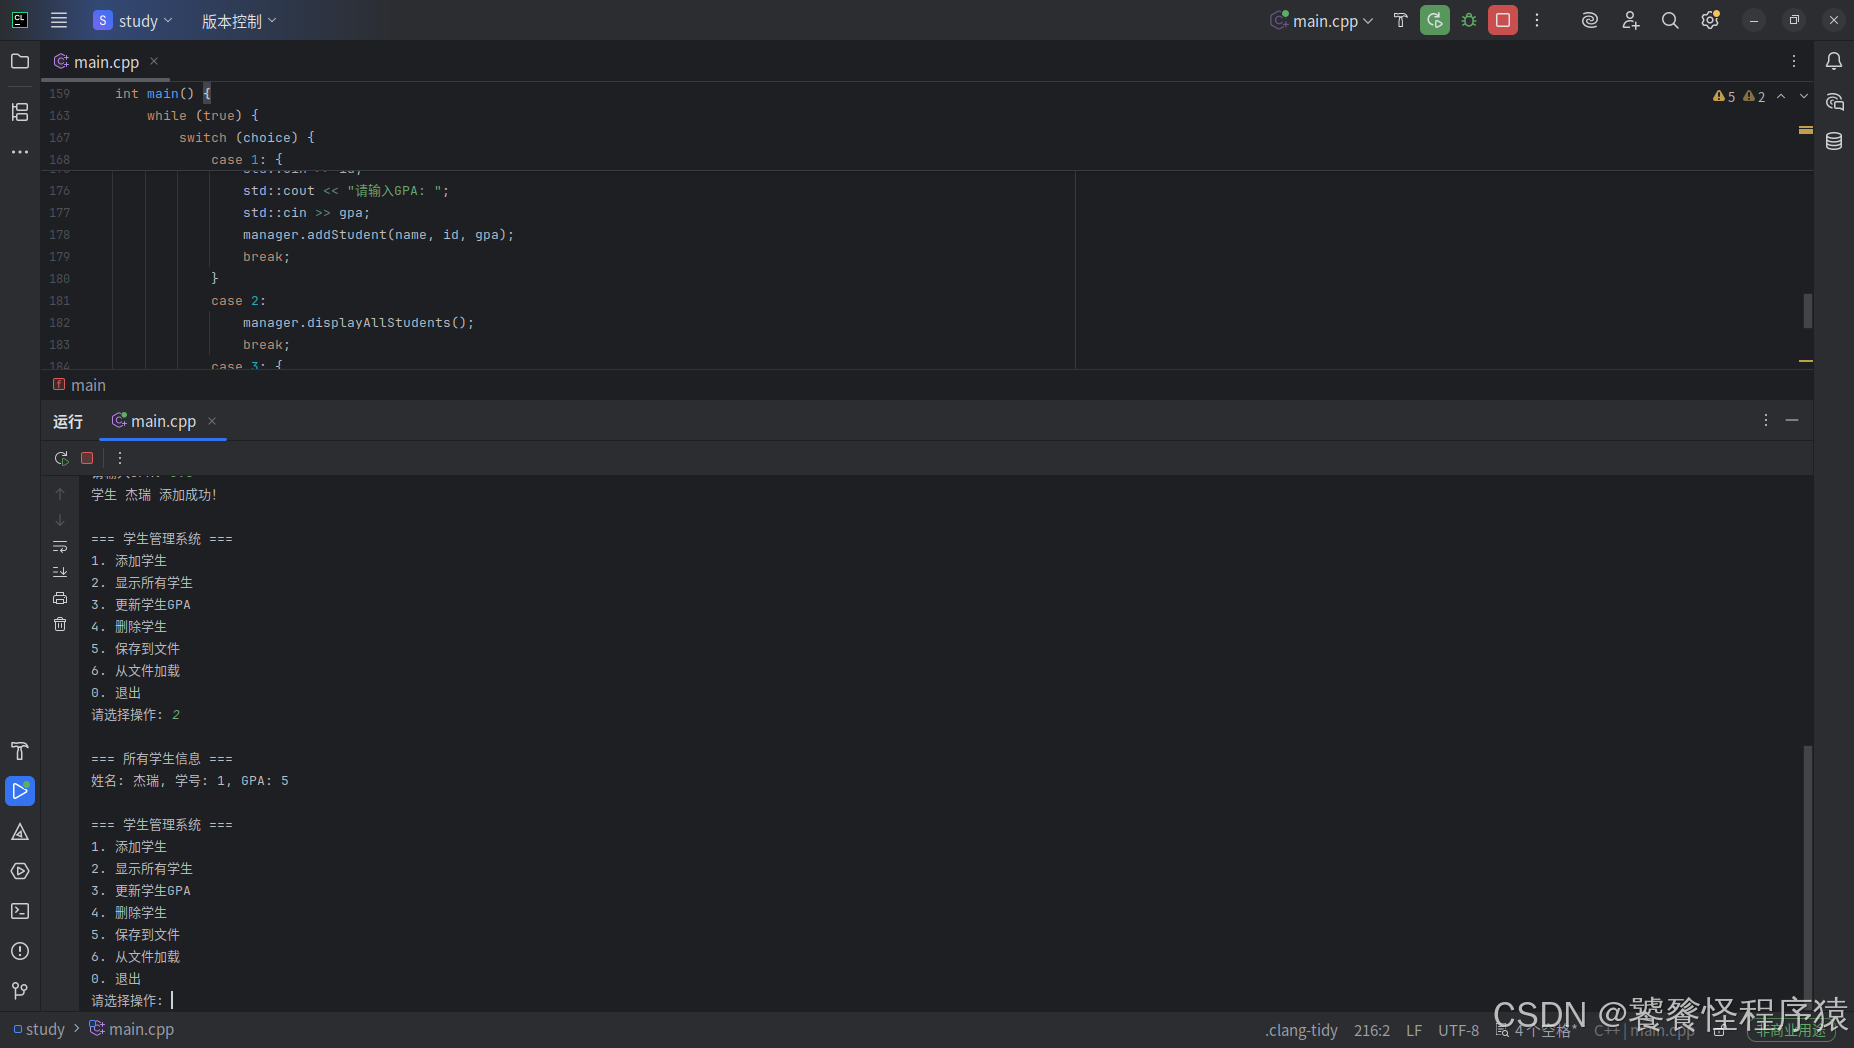Open Run panel options menu

point(1766,420)
